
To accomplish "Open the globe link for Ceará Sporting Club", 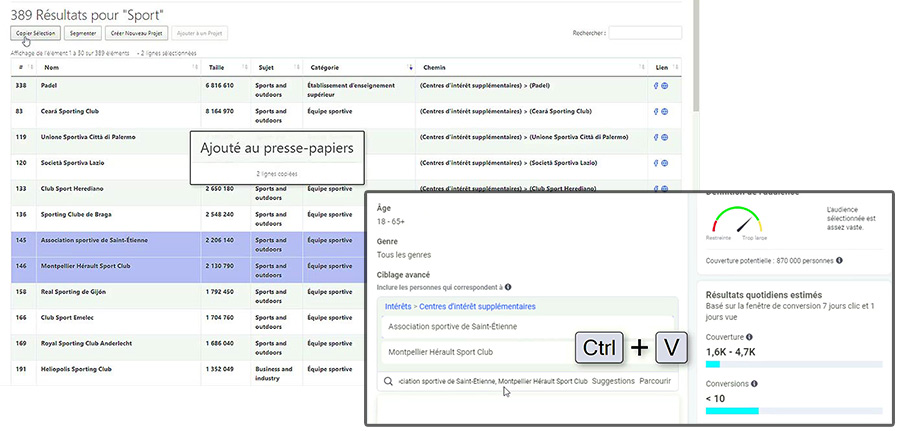I will click(664, 111).
